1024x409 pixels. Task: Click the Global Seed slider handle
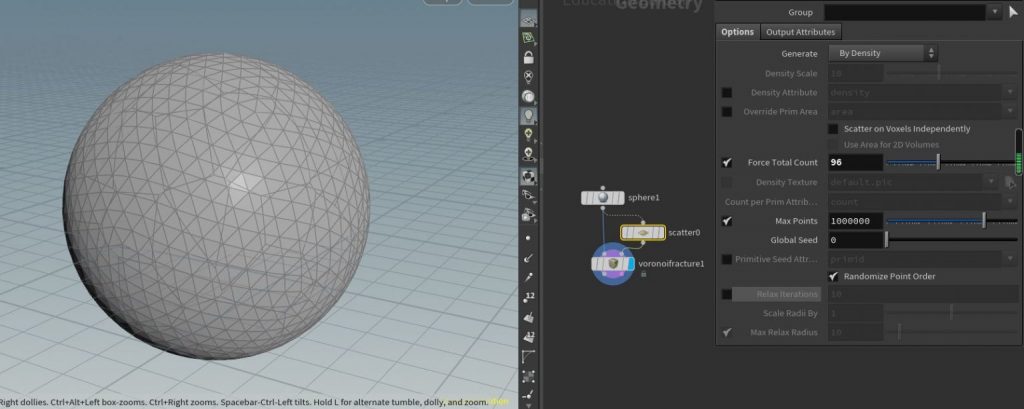886,240
